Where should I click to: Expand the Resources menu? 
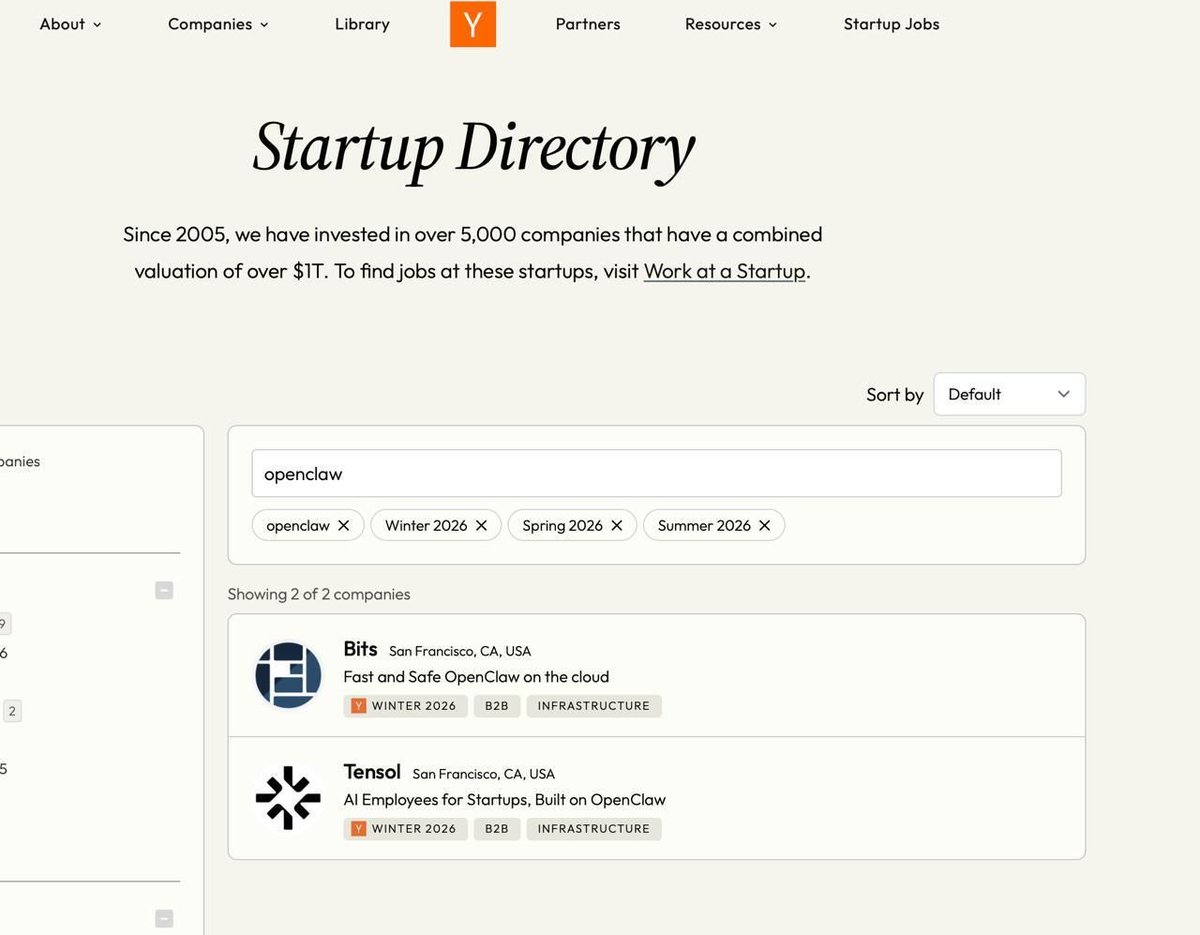[731, 24]
